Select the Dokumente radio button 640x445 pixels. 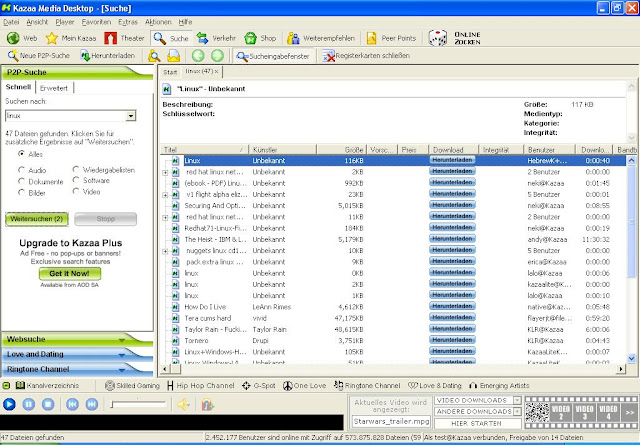[x=21, y=181]
